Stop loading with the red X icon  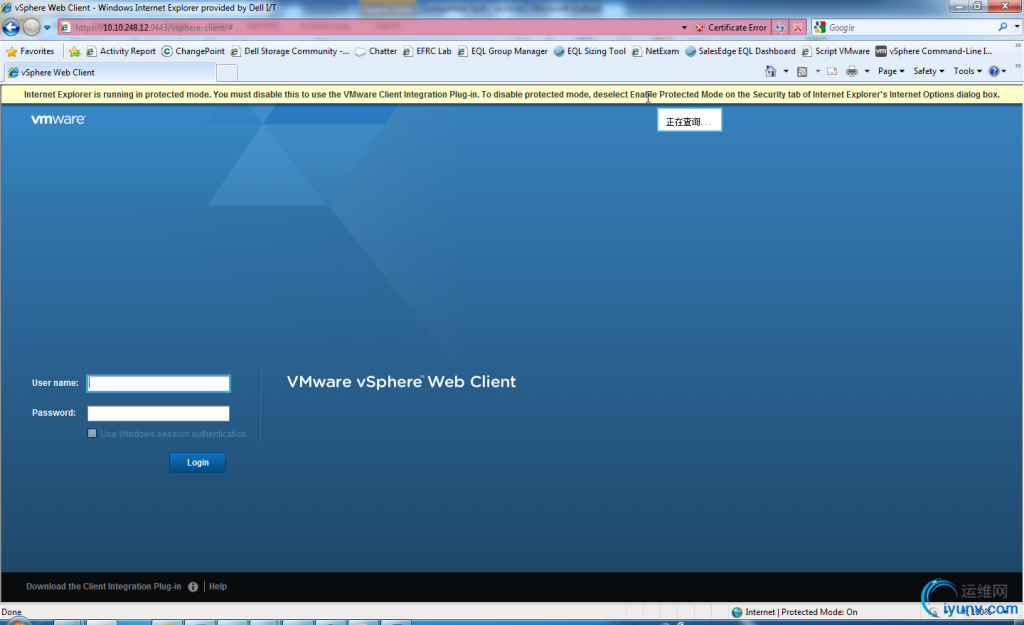797,27
